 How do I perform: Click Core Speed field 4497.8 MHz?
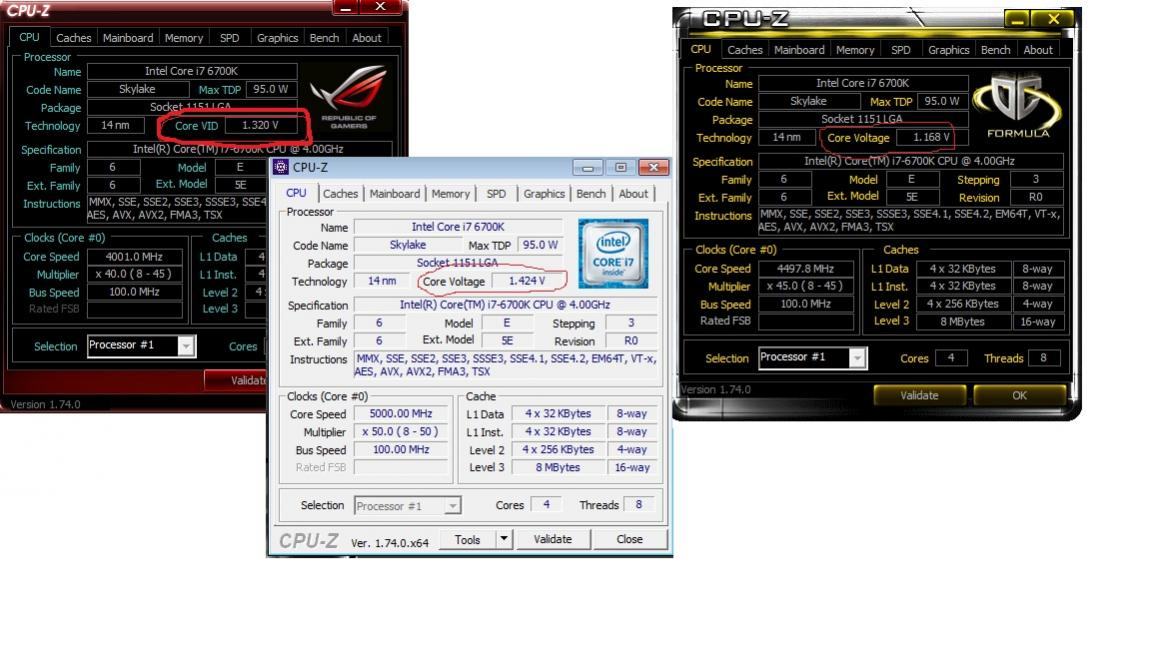pyautogui.click(x=805, y=269)
